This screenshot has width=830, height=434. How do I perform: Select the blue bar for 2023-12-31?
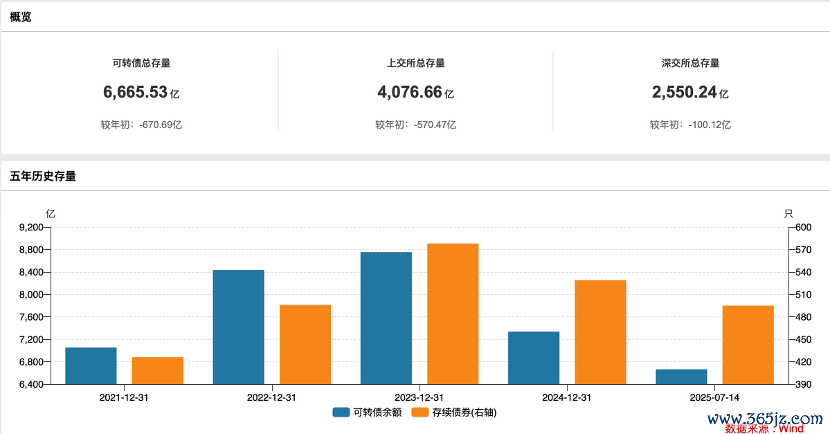coord(386,318)
